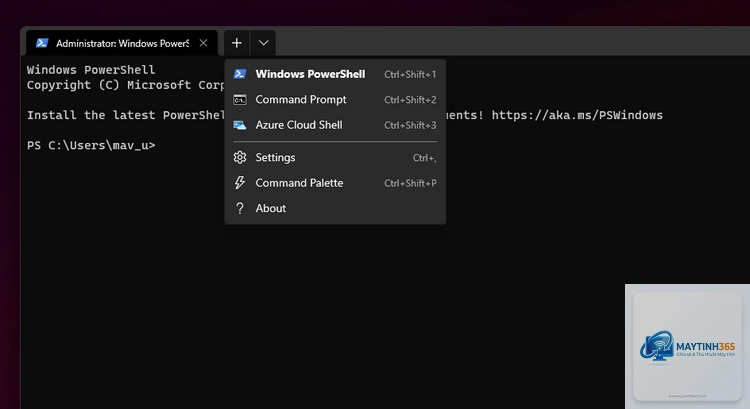
Task: Click the Ctrl+Shift+1 shortcut label
Action: click(x=410, y=75)
